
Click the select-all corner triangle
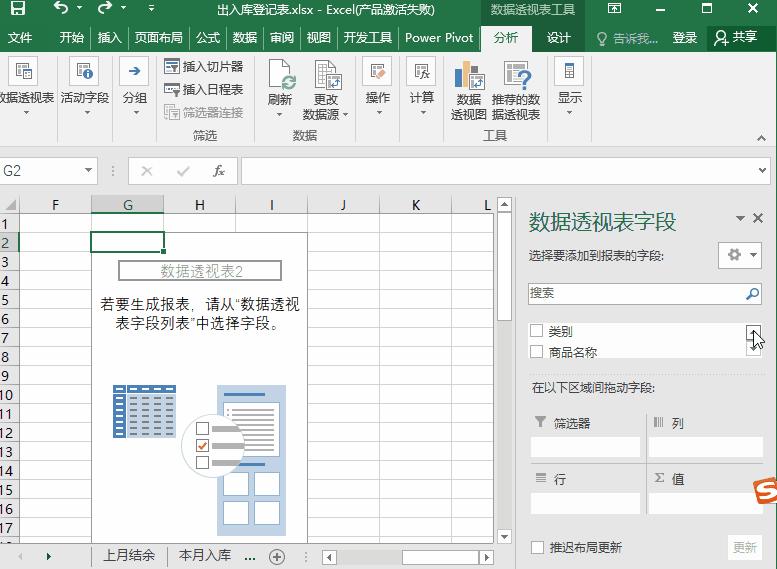10,205
